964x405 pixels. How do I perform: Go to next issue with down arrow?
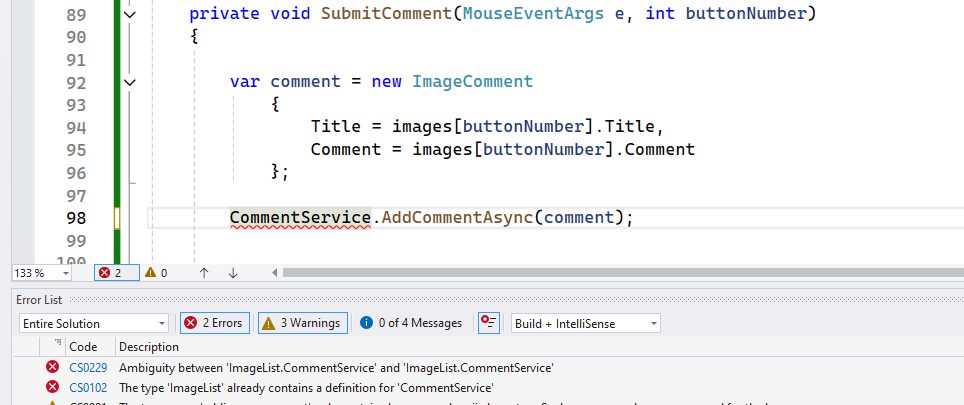click(233, 273)
